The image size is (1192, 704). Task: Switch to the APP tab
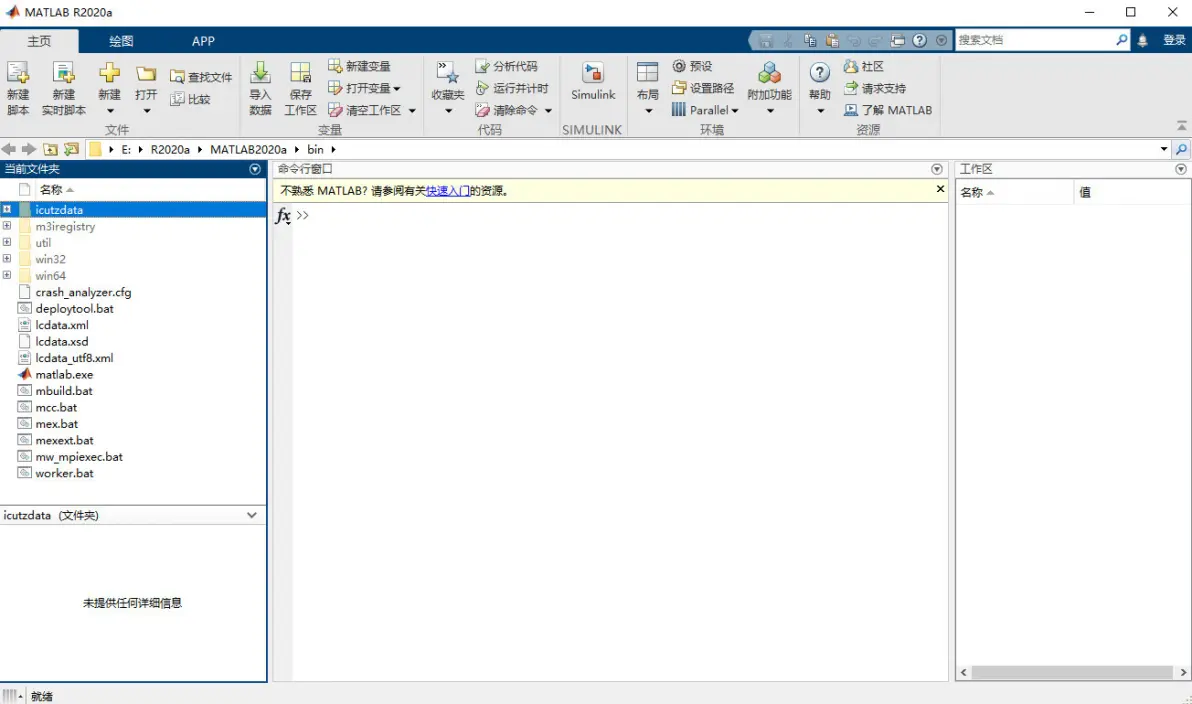coord(203,41)
